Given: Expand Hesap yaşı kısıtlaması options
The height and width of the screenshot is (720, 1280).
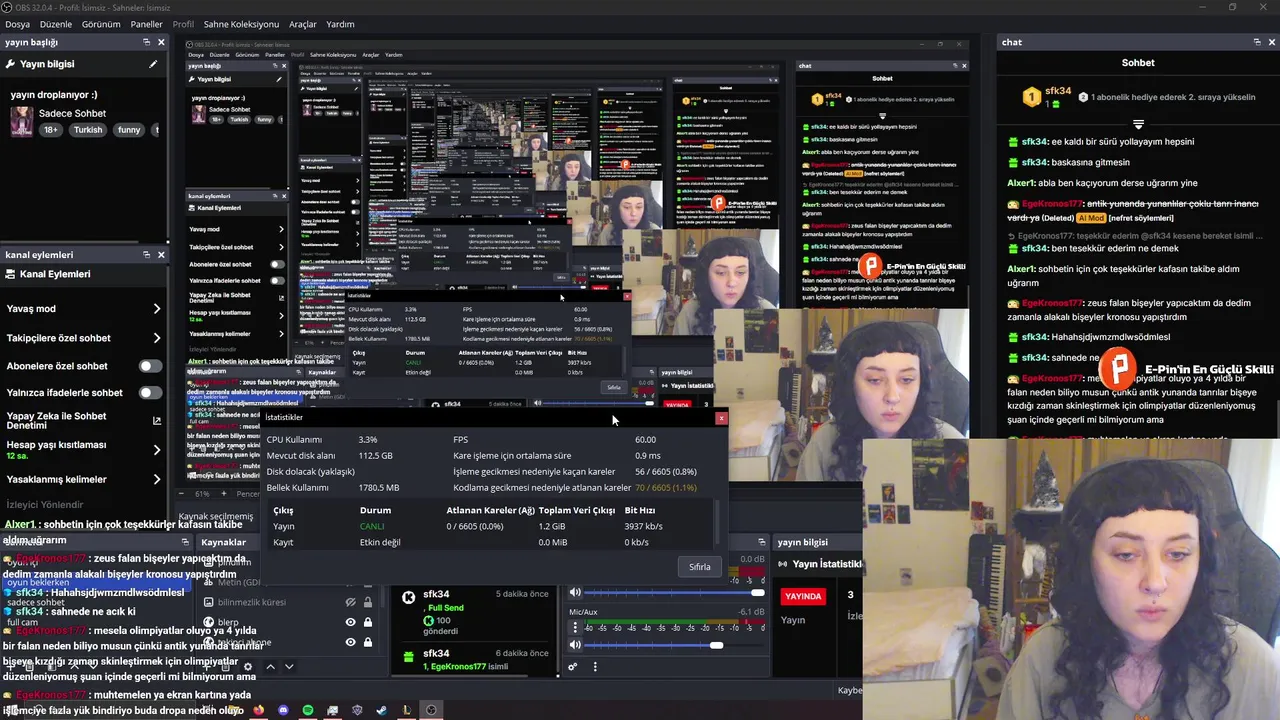Looking at the screenshot, I should [156, 450].
